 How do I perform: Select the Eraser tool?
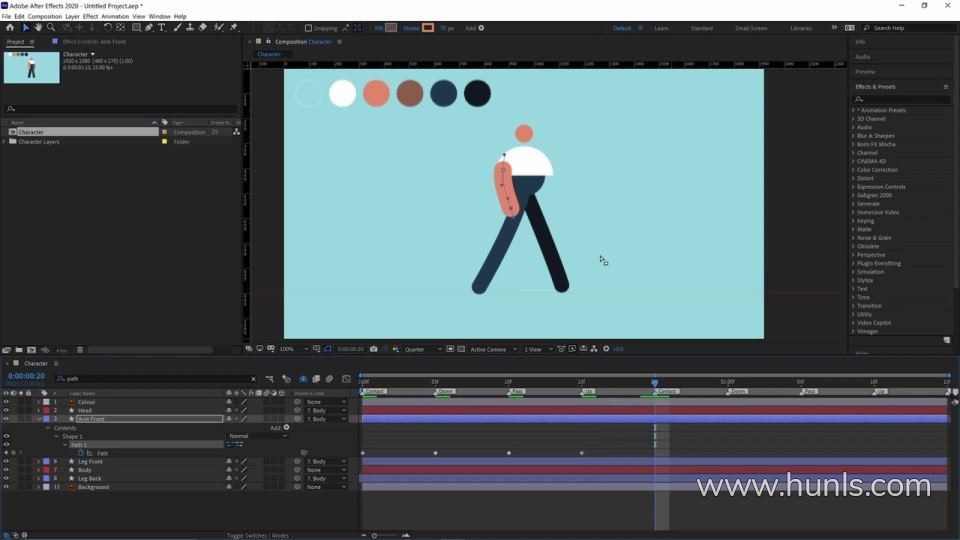[205, 28]
